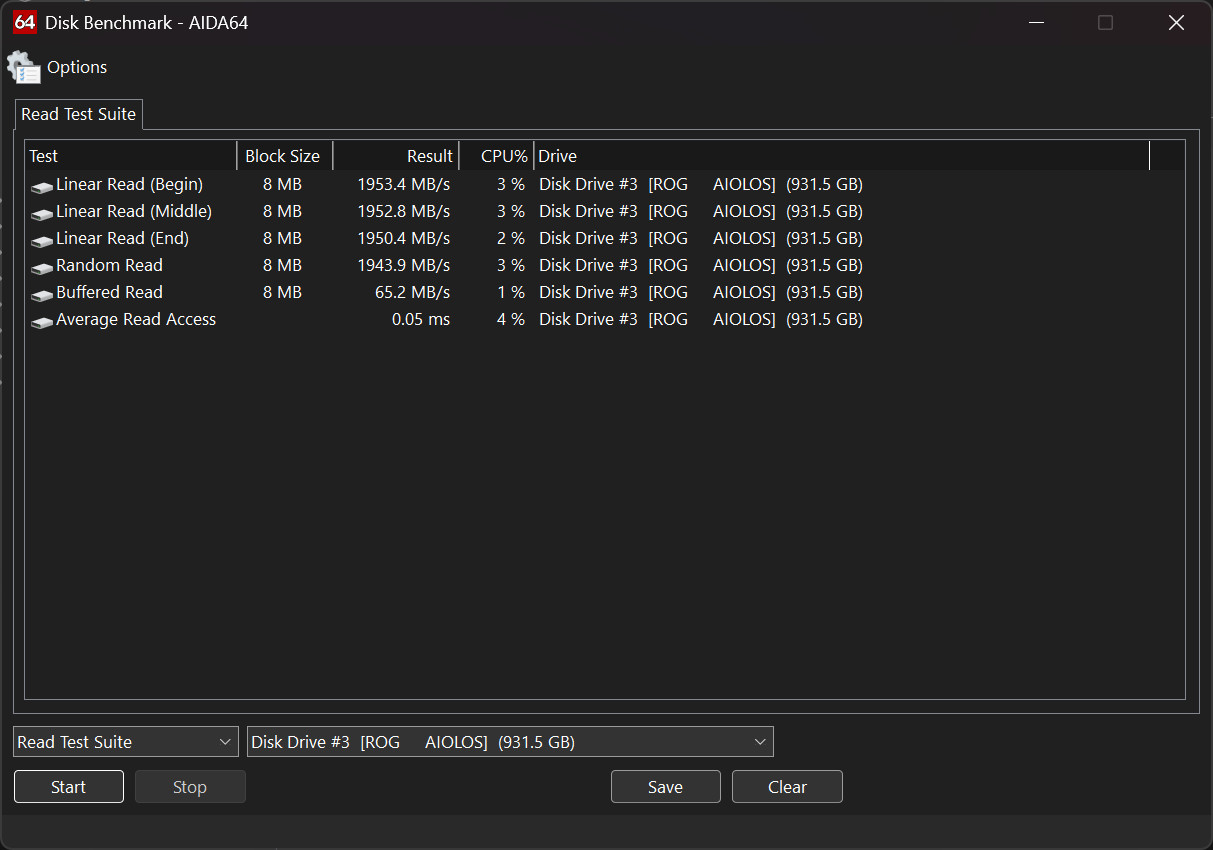This screenshot has height=850, width=1213.
Task: Select the Linear Read (Middle) row label
Action: (x=134, y=211)
